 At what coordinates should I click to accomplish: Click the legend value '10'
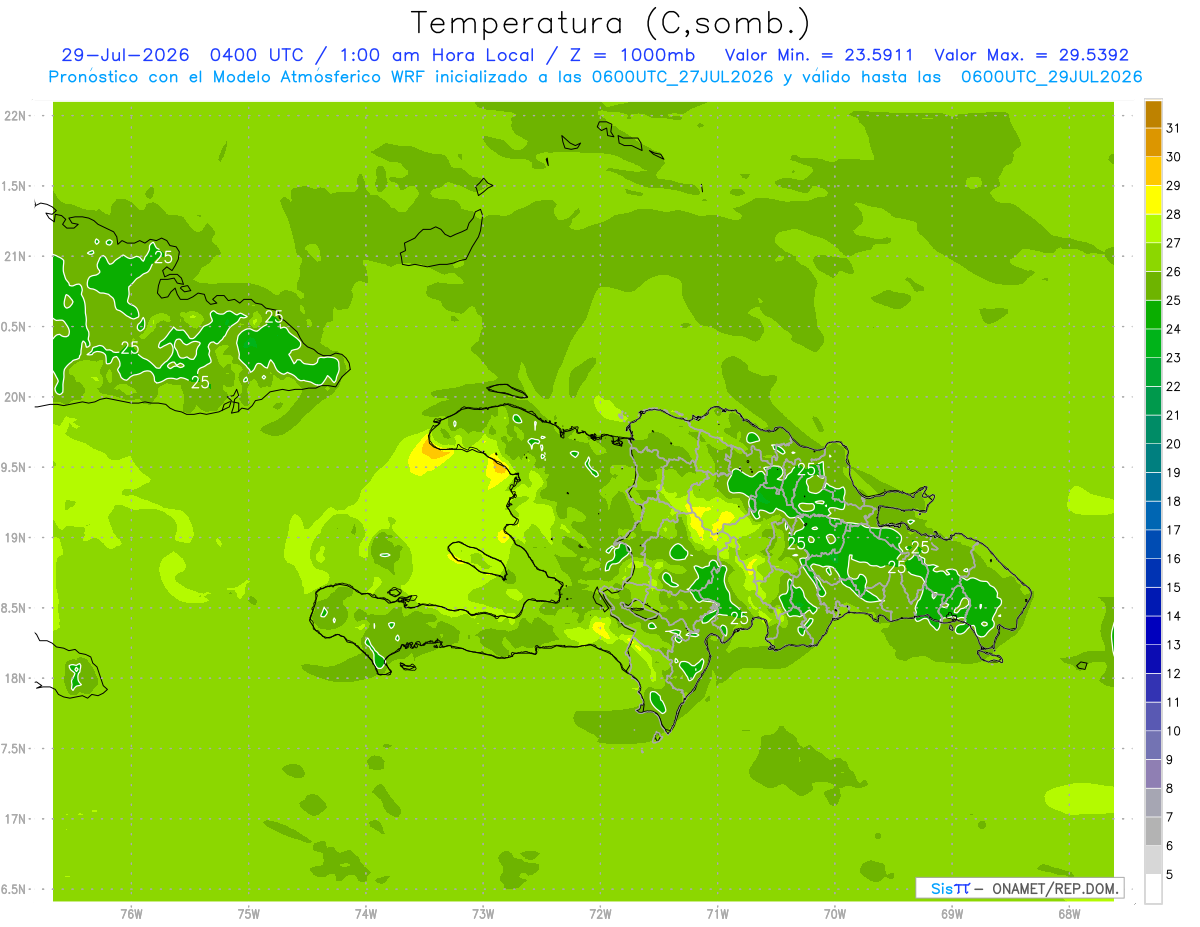pos(1173,731)
